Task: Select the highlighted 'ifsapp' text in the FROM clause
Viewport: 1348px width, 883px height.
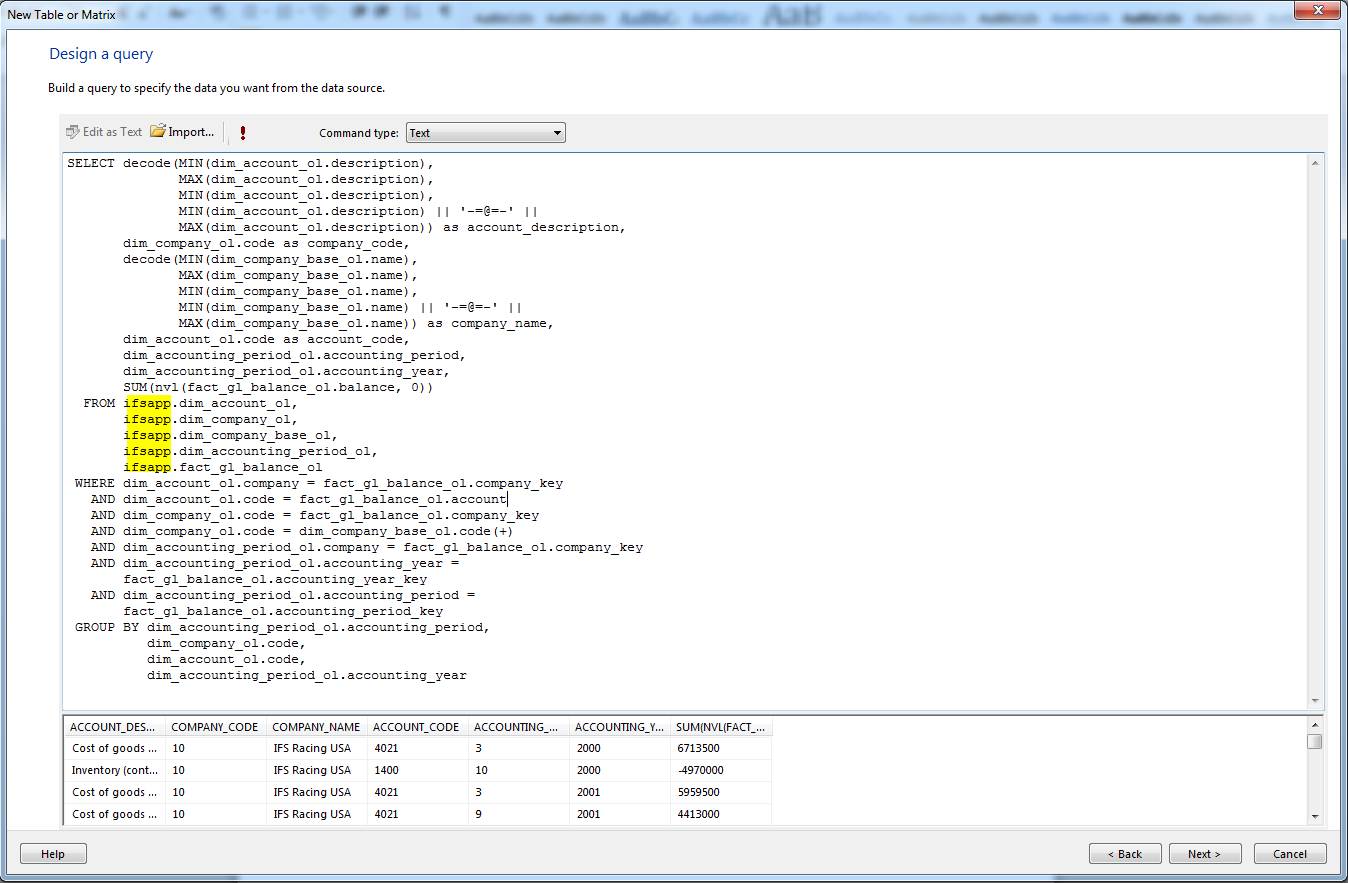Action: [148, 402]
